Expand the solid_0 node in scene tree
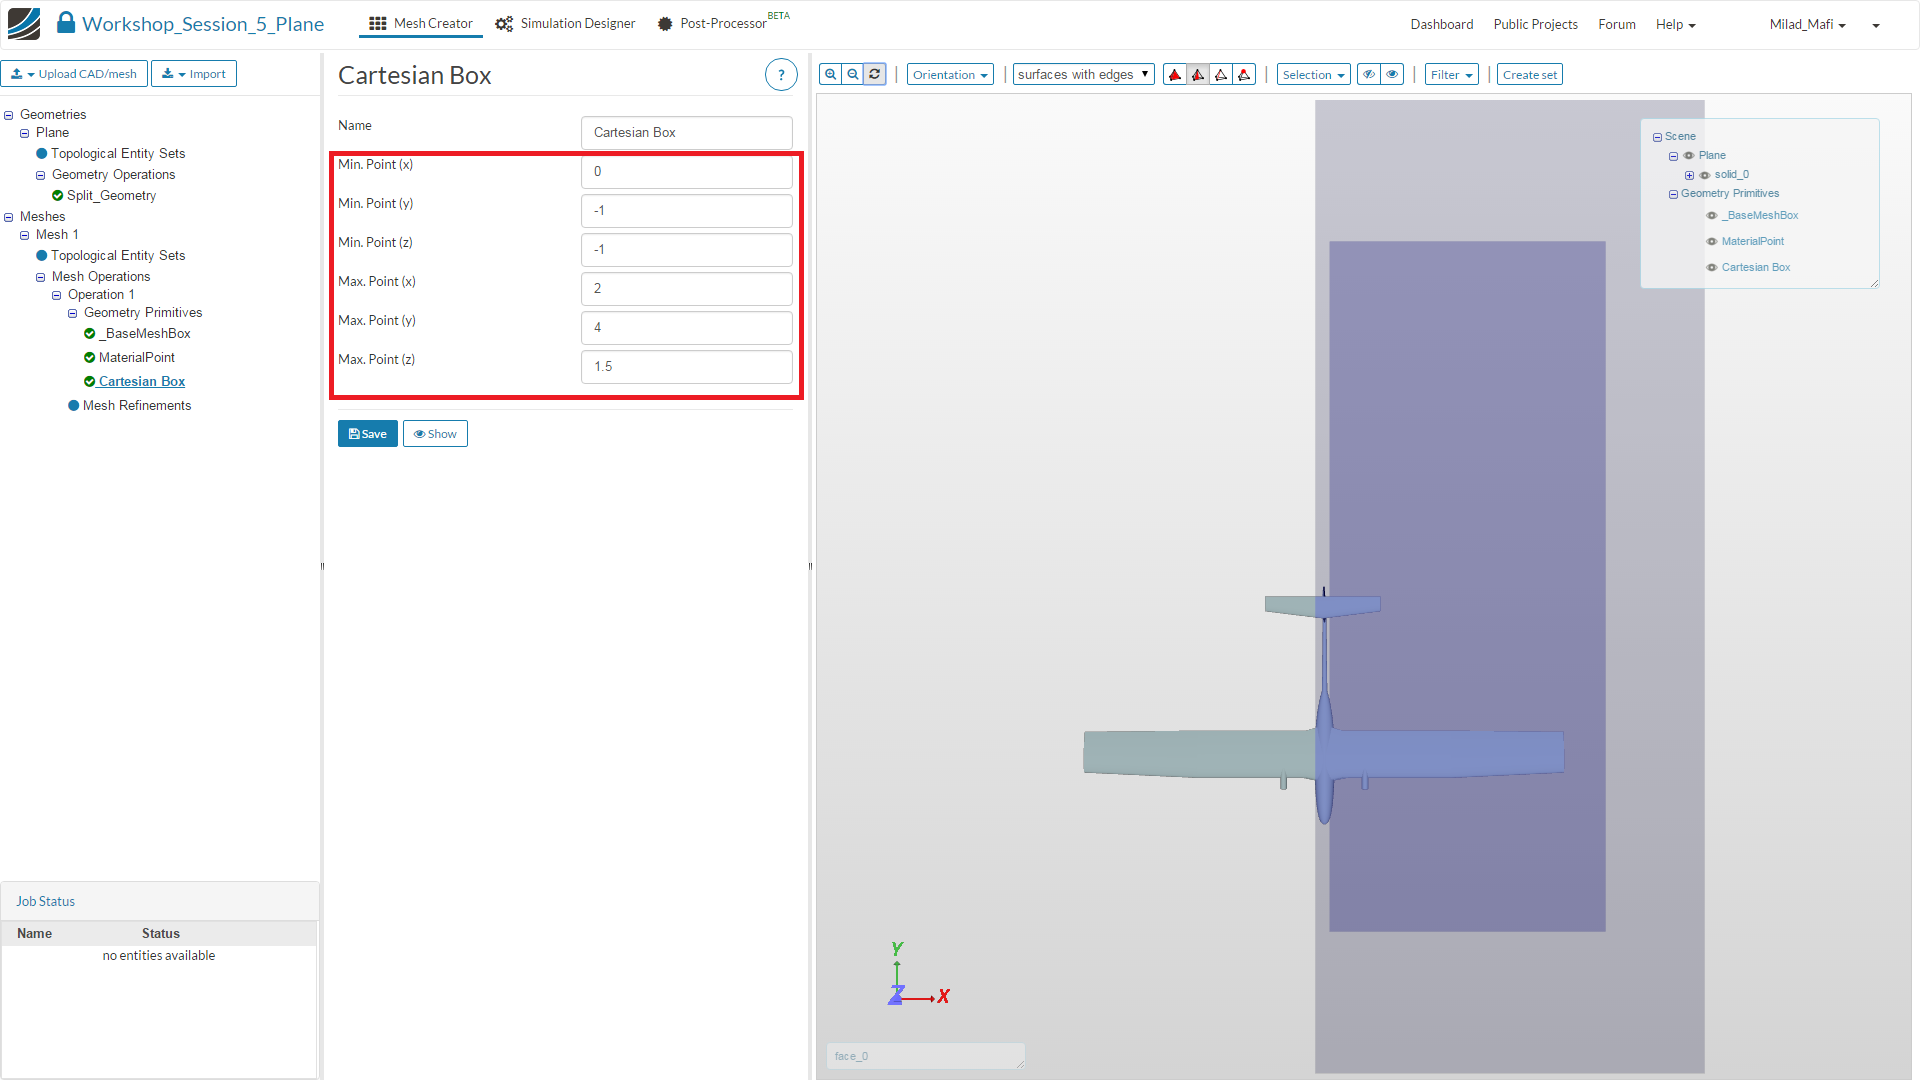The width and height of the screenshot is (1920, 1080). (x=1690, y=175)
